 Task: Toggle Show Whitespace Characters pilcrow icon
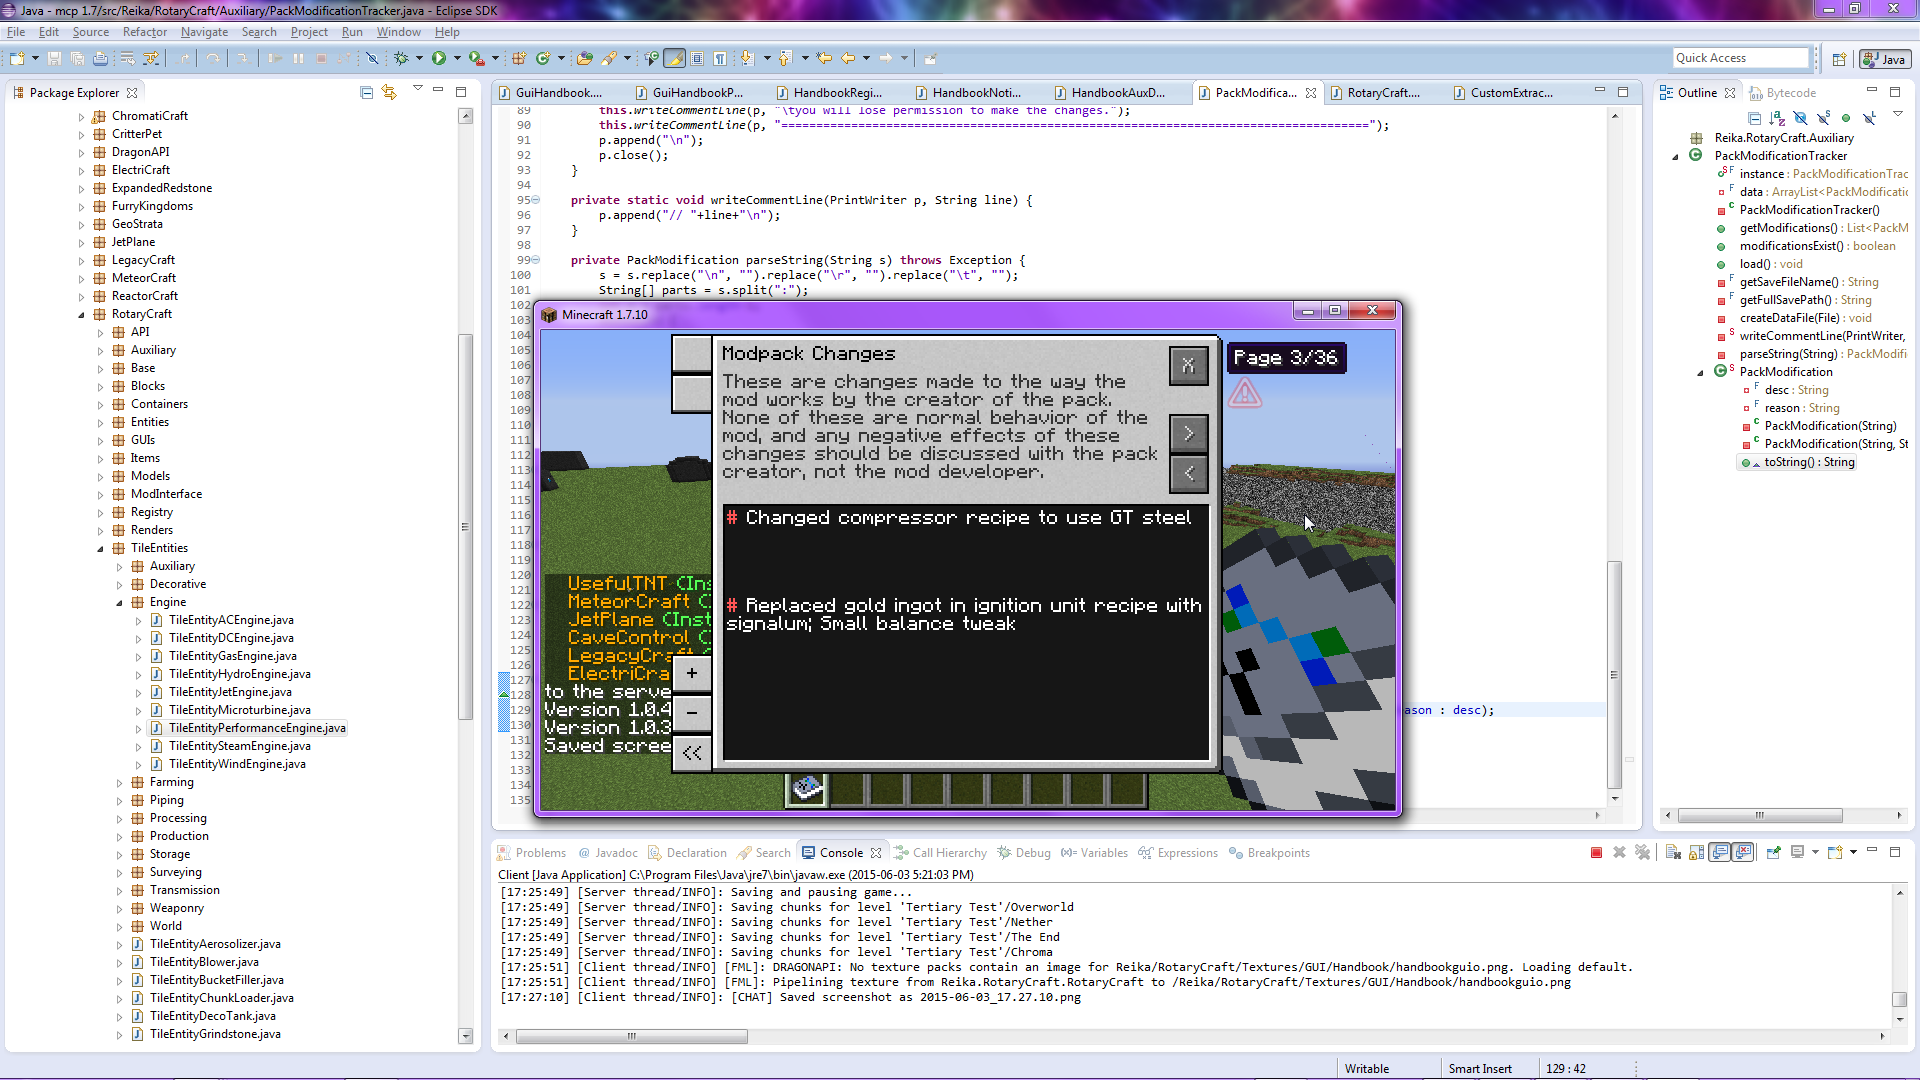click(x=720, y=59)
